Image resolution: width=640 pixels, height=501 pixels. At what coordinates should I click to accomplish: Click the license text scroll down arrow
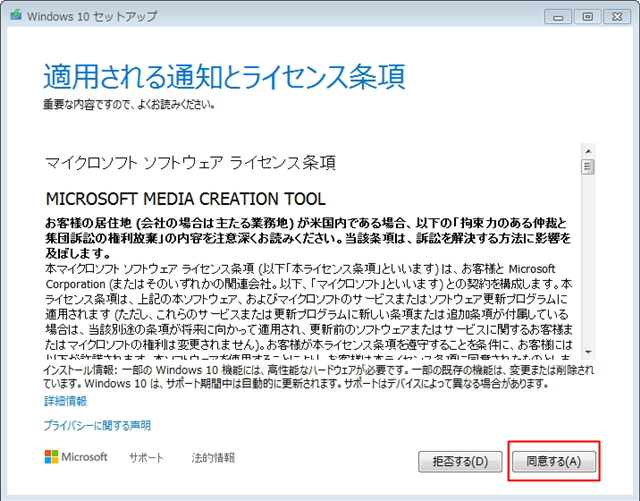point(588,352)
